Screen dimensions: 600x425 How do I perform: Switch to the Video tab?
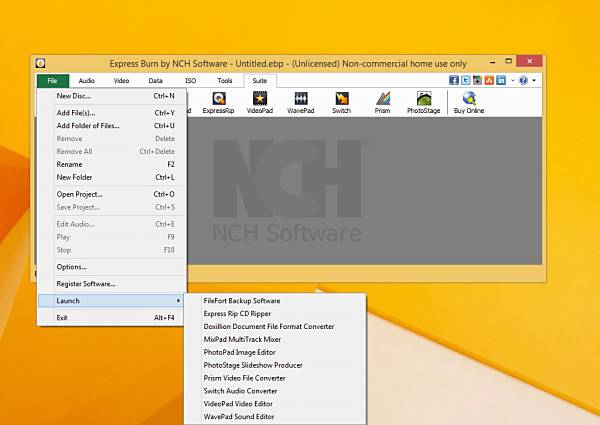[121, 81]
